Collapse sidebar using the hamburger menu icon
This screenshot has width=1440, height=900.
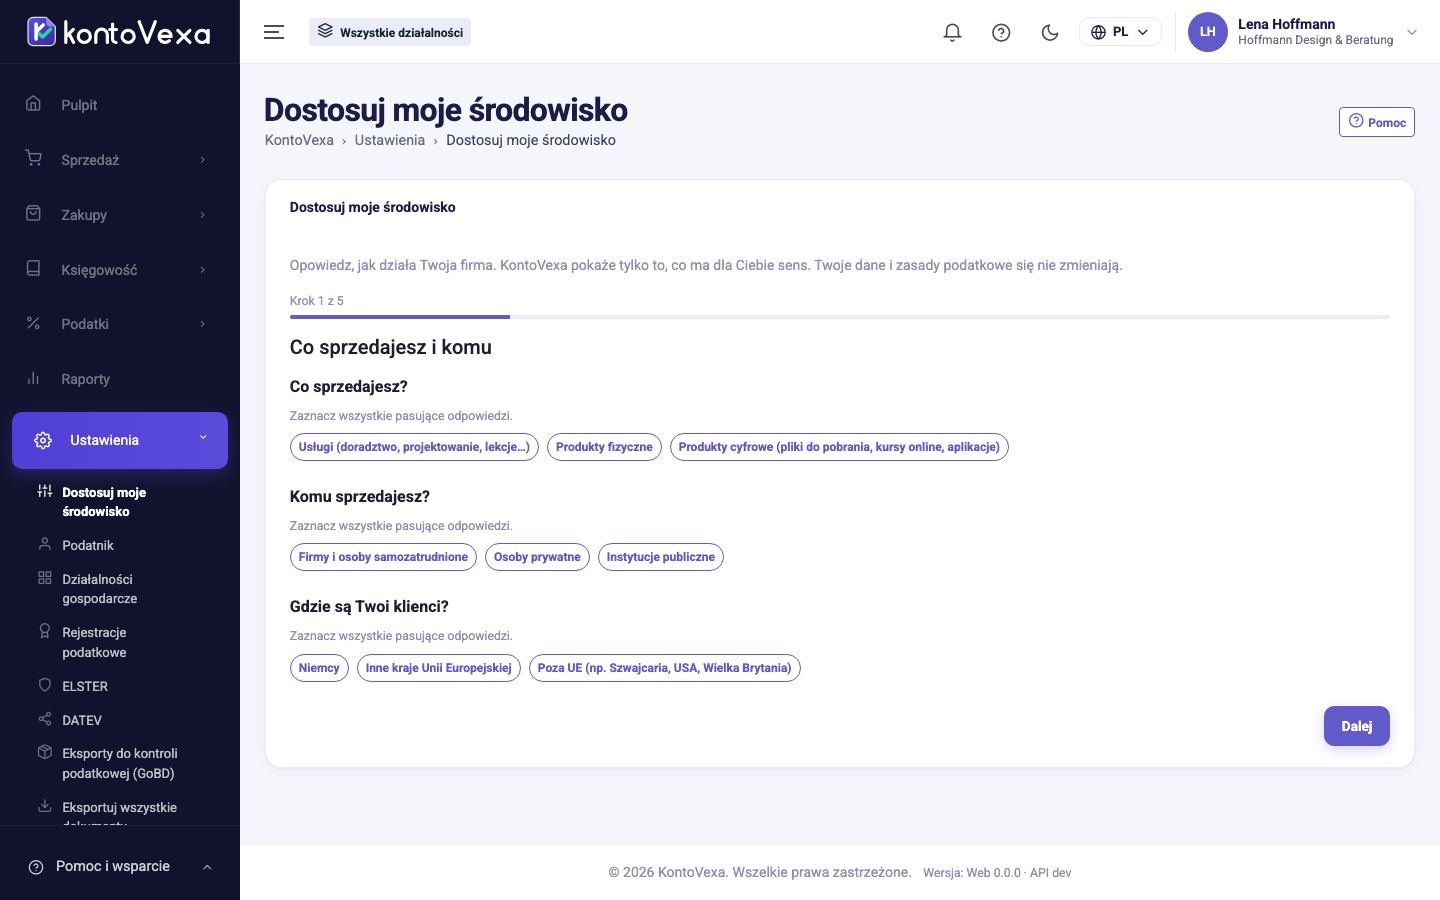(274, 32)
